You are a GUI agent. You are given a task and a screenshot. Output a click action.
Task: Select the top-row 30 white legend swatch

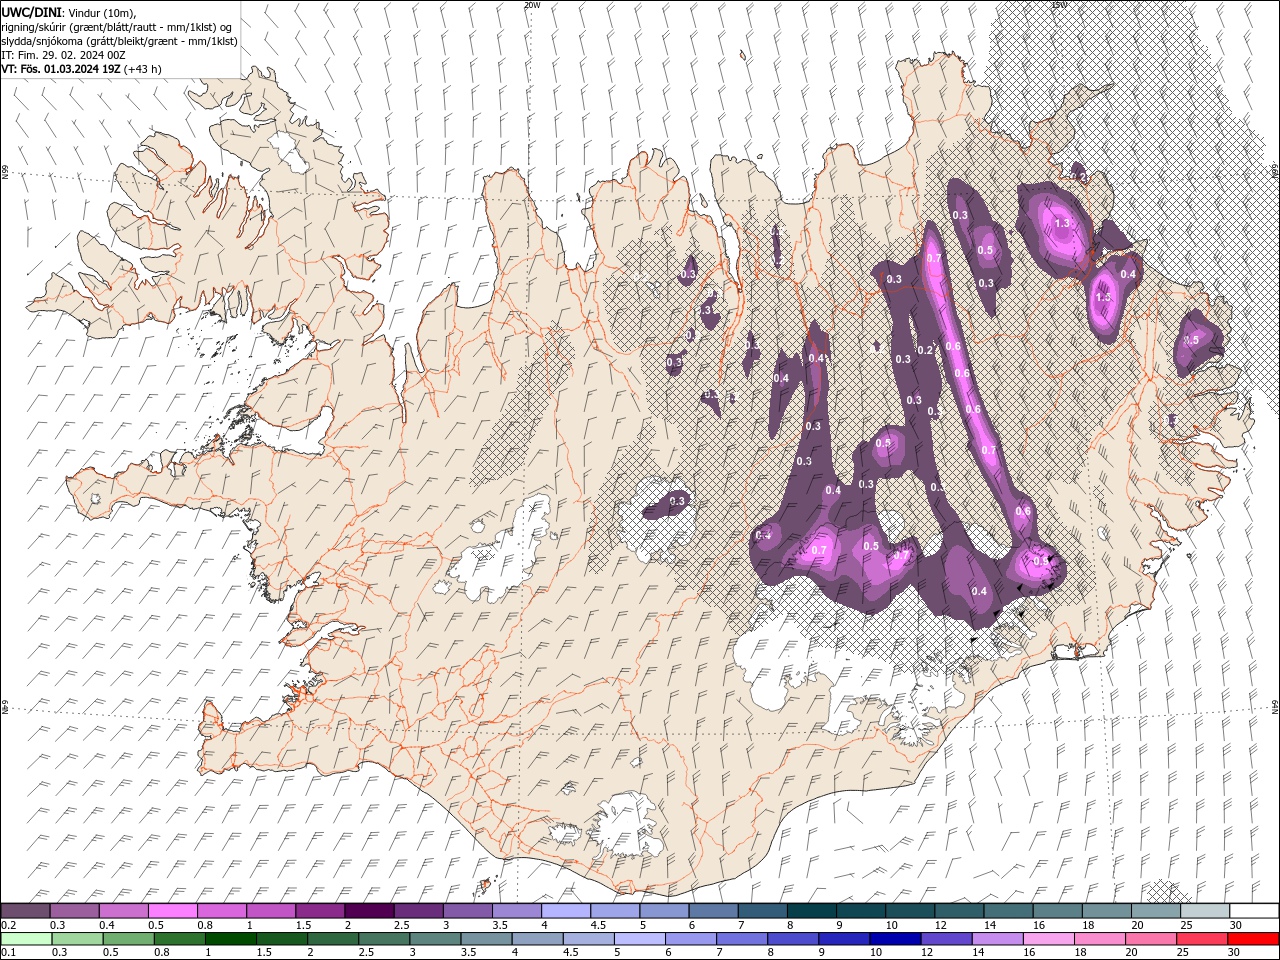[1254, 911]
